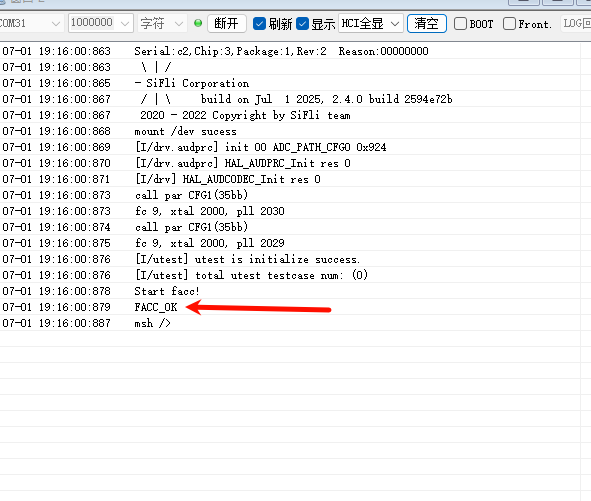Select the log line 'Start facc!'
This screenshot has height=501, width=591.
(167, 291)
